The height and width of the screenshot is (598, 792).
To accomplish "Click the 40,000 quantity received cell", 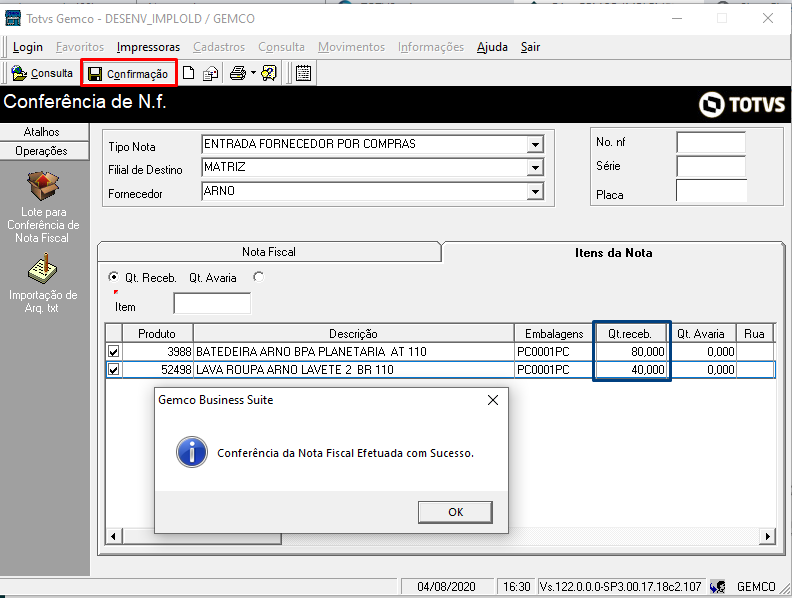I will click(x=631, y=370).
